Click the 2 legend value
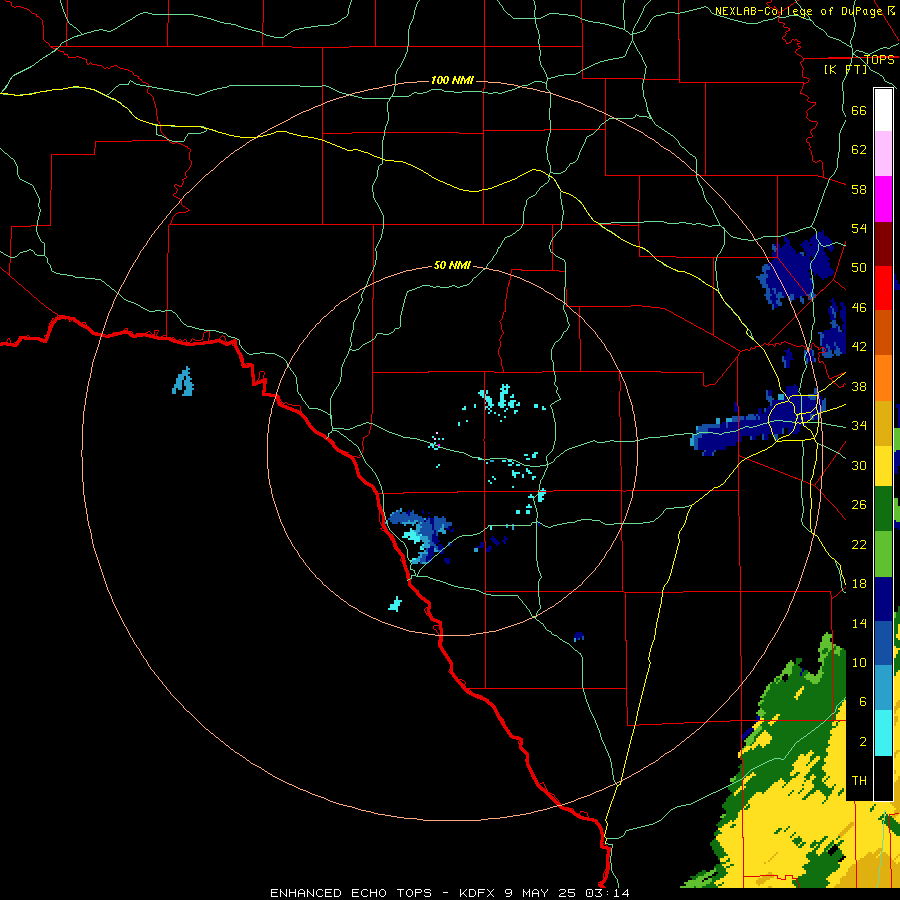 [862, 741]
